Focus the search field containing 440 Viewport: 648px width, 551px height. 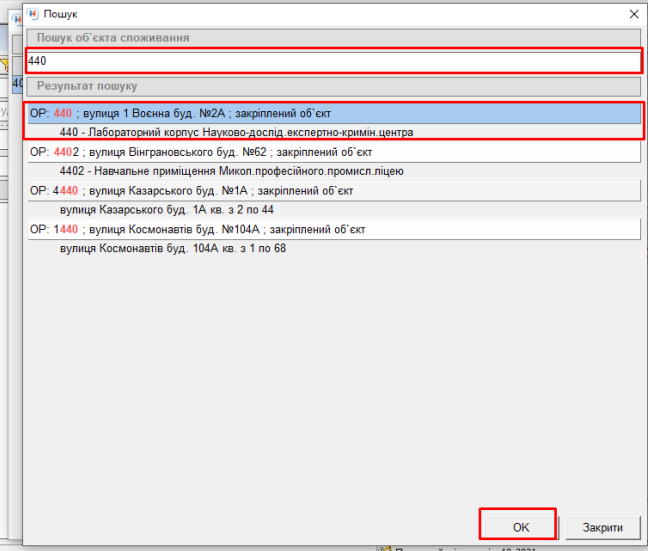332,61
